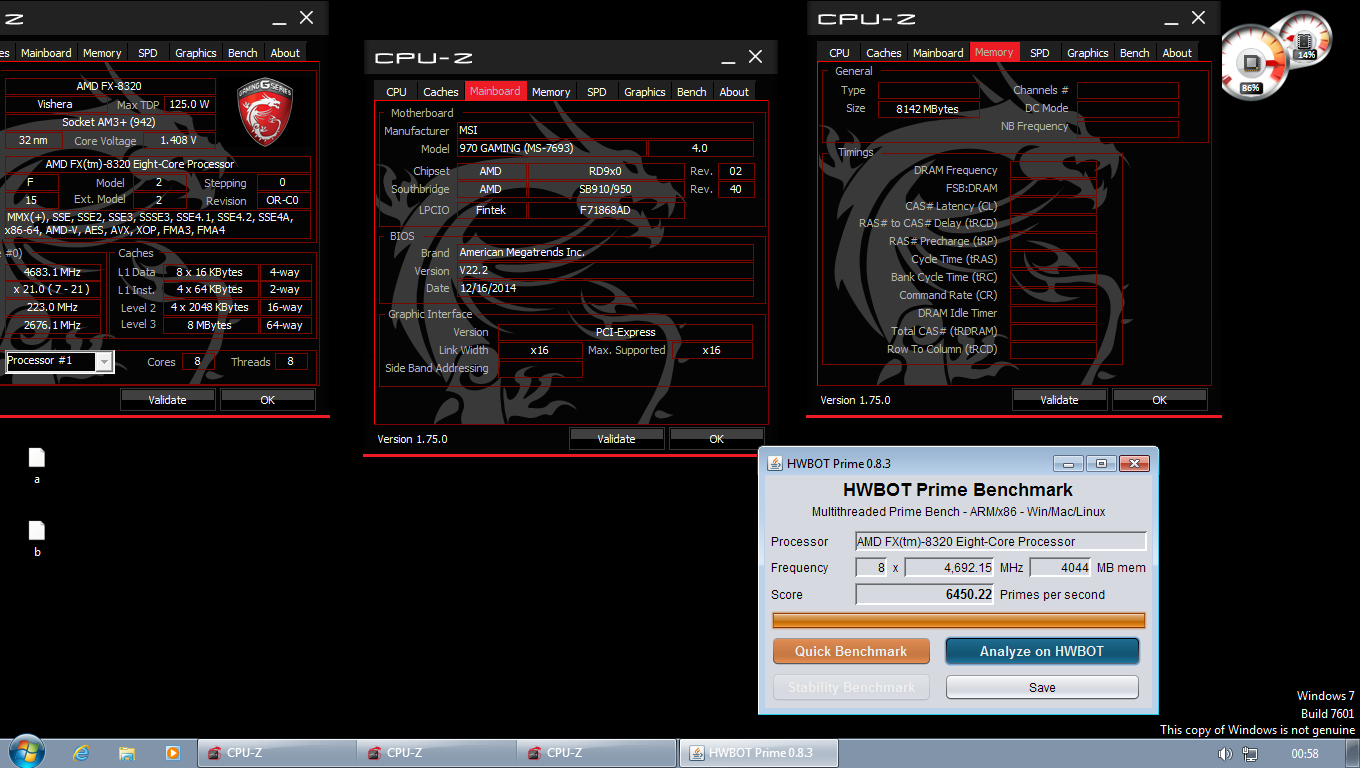Click the volume speaker tray icon
The width and height of the screenshot is (1360, 768).
tap(1224, 753)
